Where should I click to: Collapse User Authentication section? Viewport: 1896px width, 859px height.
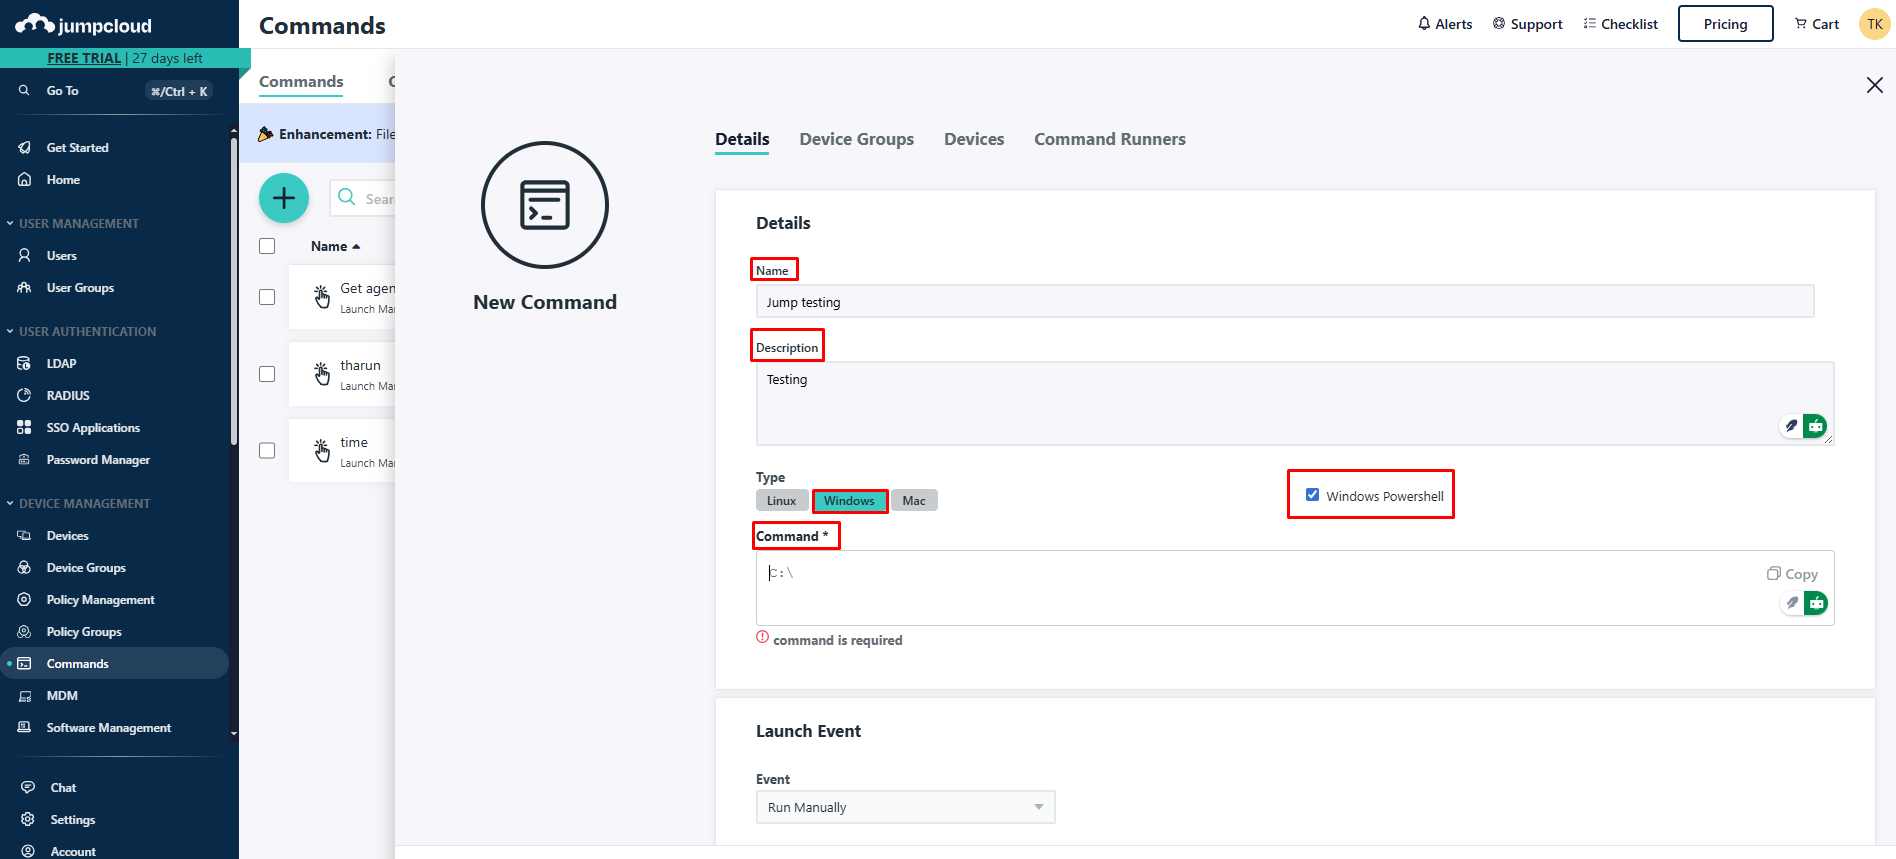click(x=81, y=331)
